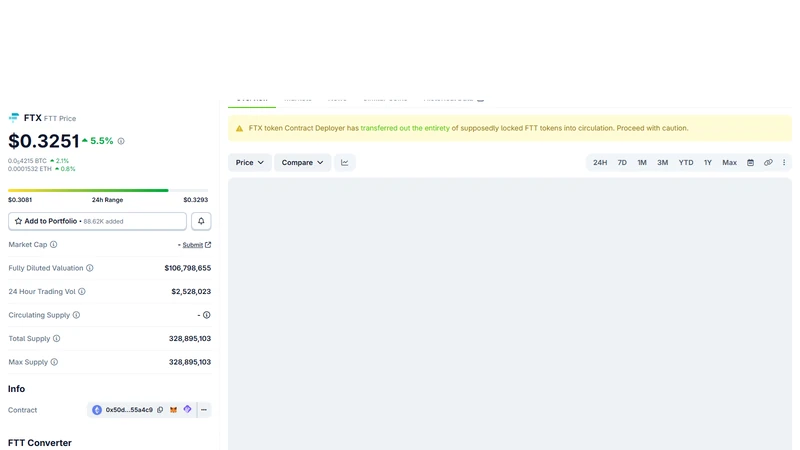The image size is (800, 450).
Task: Open the calendar date range picker
Action: click(751, 163)
